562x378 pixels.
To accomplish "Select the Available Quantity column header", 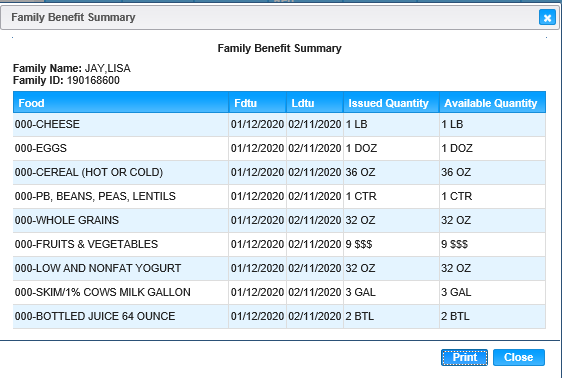I will 492,103.
